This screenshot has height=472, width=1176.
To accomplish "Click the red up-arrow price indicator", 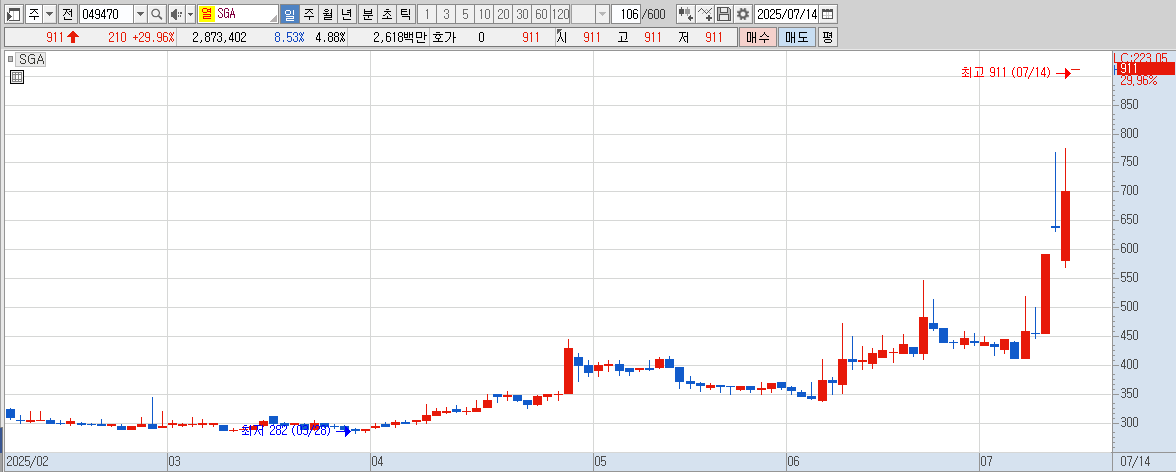I will (x=73, y=38).
